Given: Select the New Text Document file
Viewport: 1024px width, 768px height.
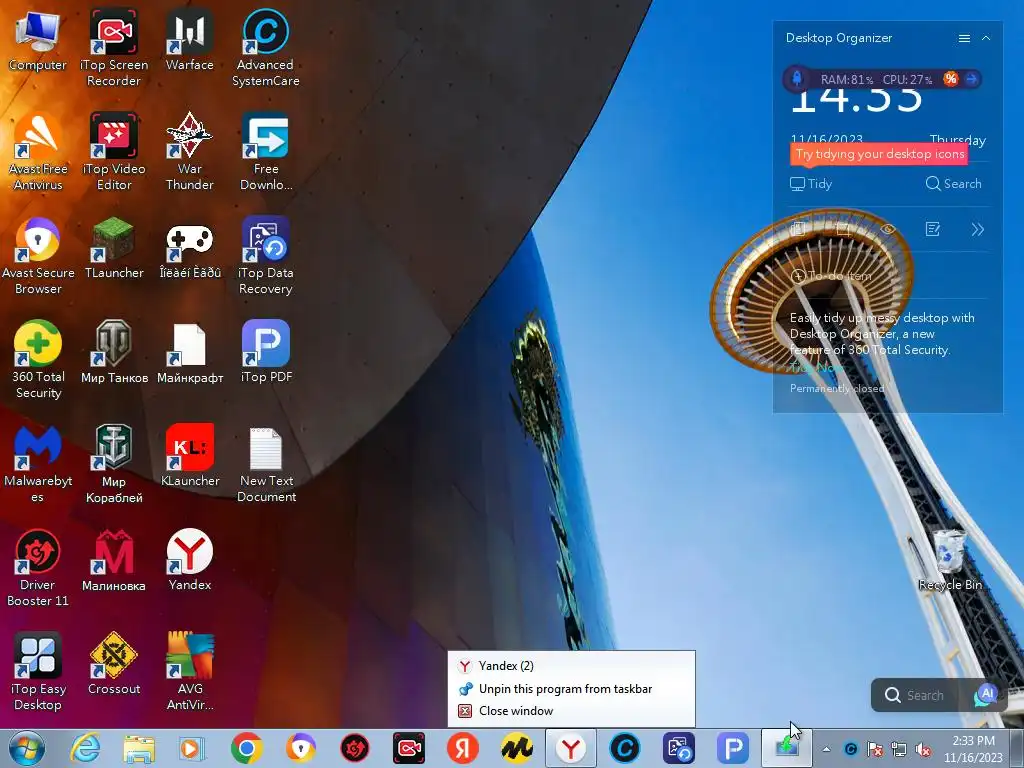Looking at the screenshot, I should click(265, 464).
